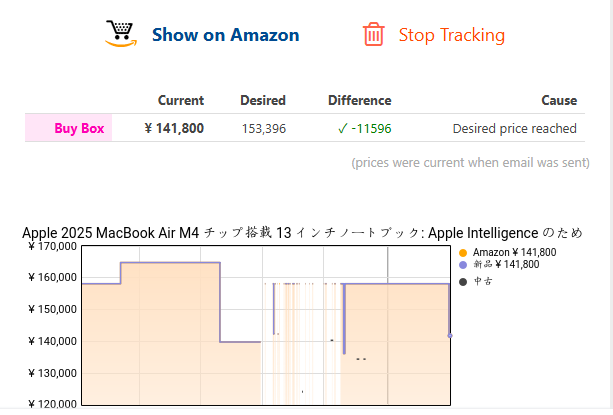Screen dimensions: 613x415
Task: Click the orange trash bin icon
Action: tap(373, 34)
